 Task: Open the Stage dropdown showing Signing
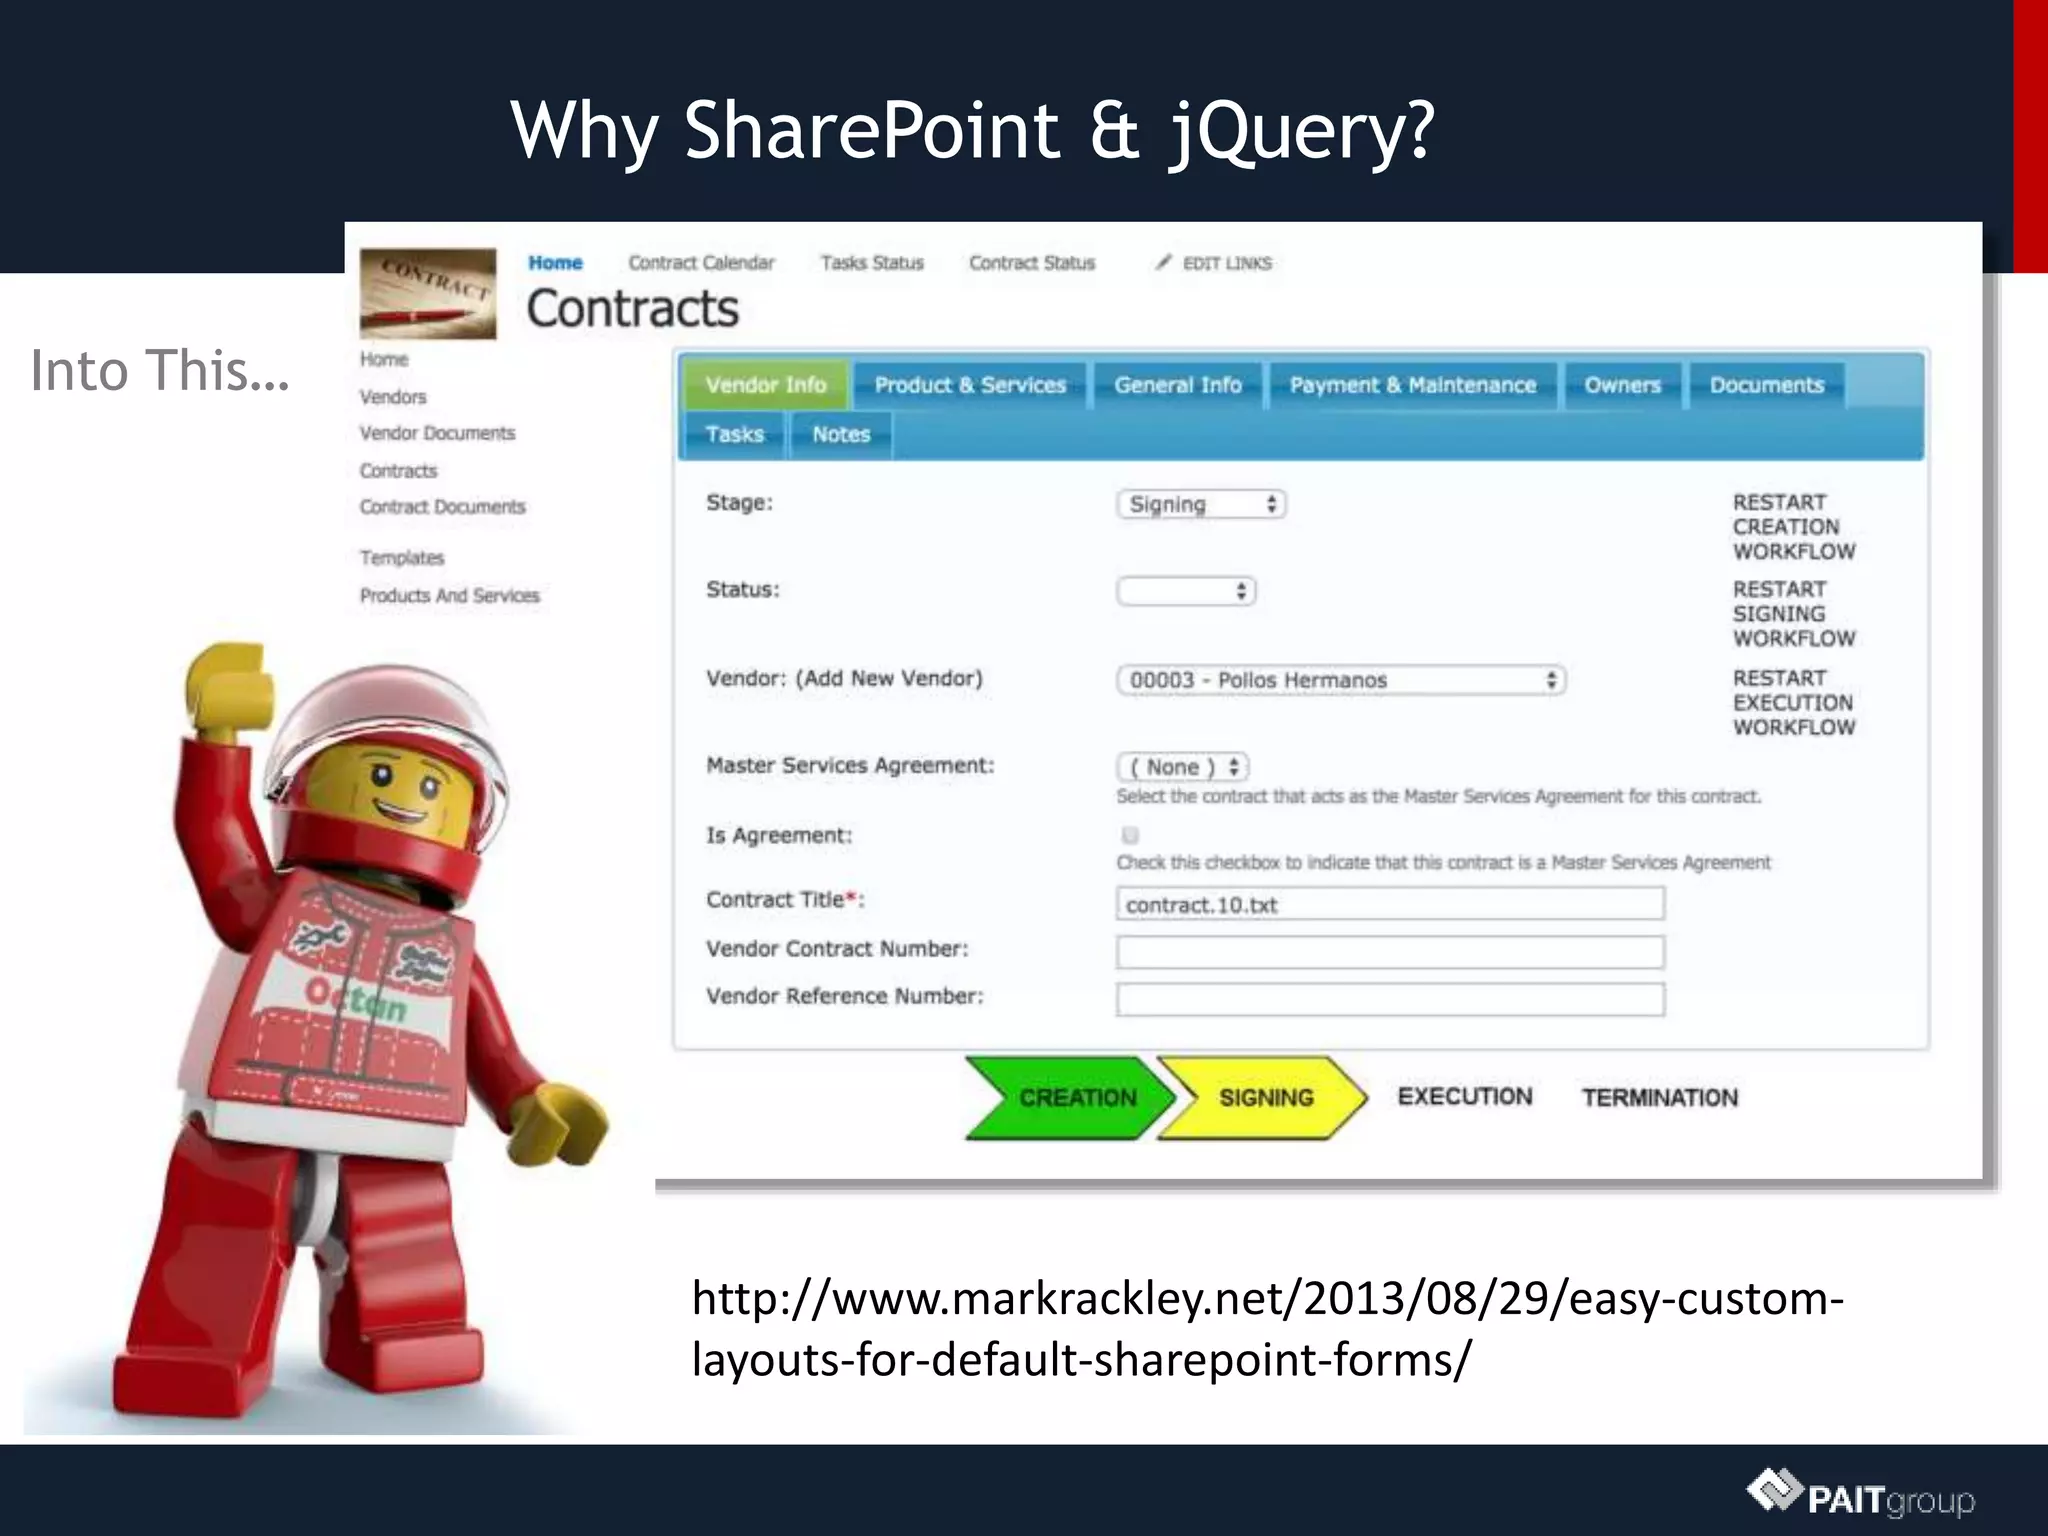[1201, 504]
